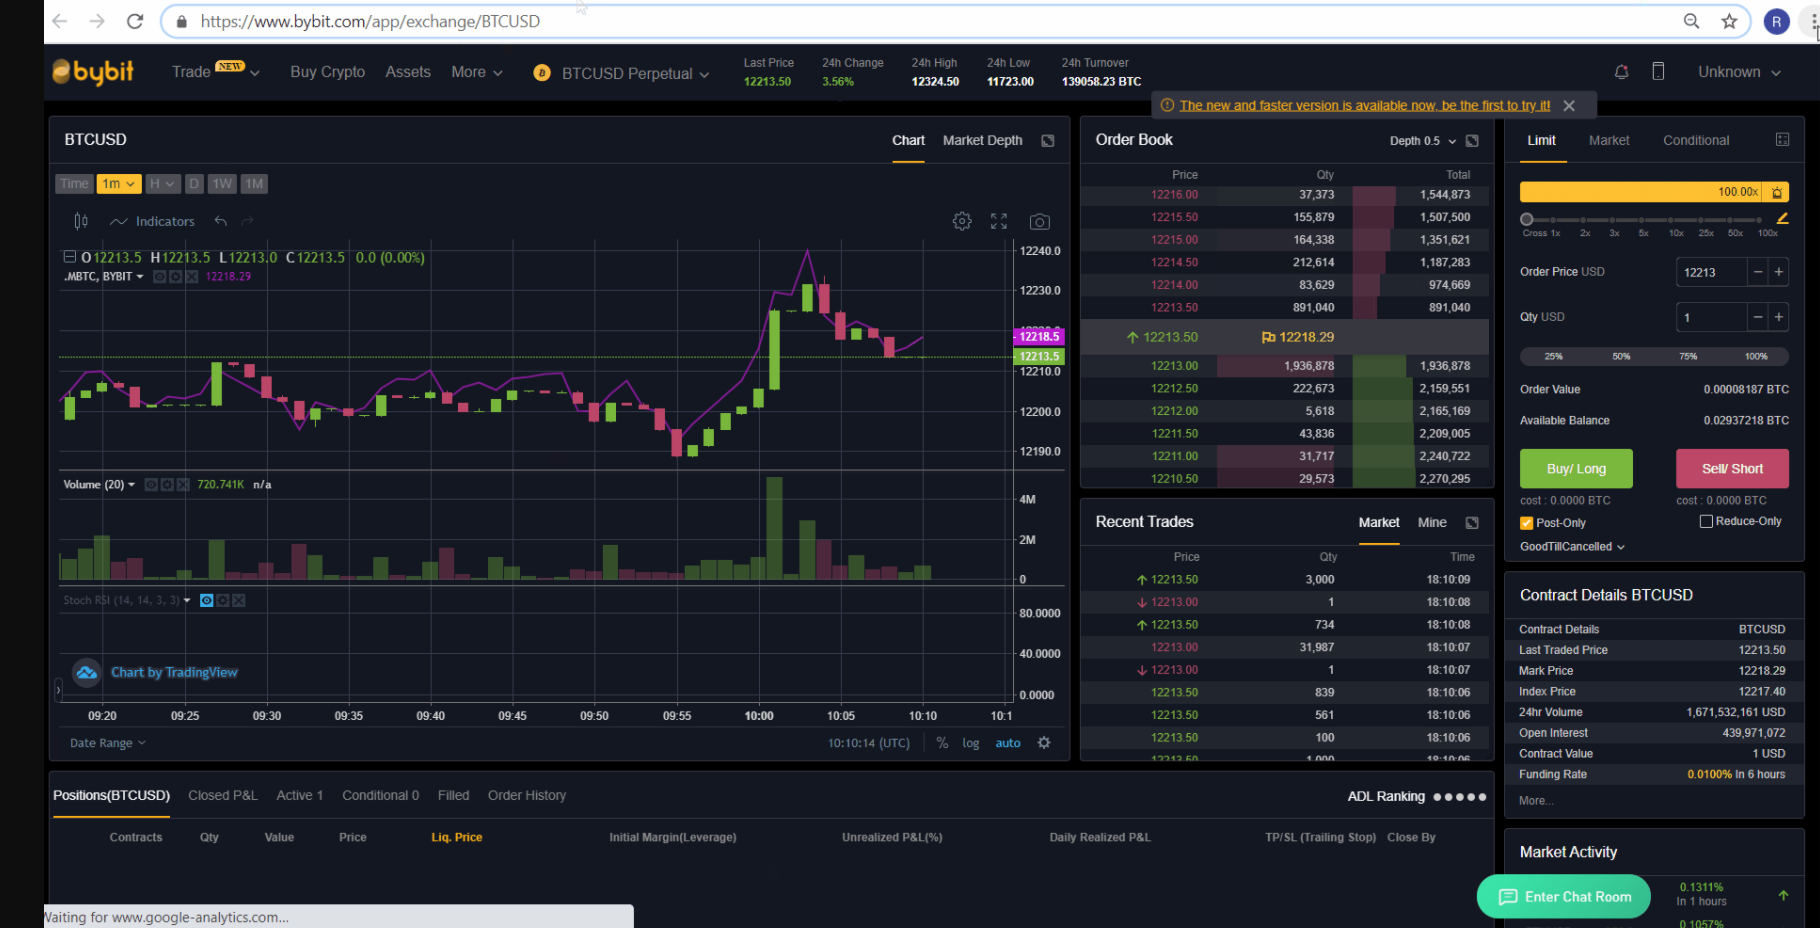Select the Conditional order tab
This screenshot has height=928, width=1820.
pos(1695,140)
